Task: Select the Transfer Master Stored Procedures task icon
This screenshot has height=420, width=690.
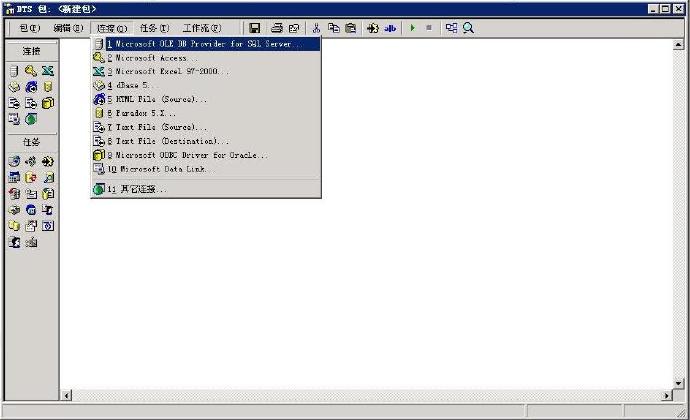Action: (x=31, y=226)
